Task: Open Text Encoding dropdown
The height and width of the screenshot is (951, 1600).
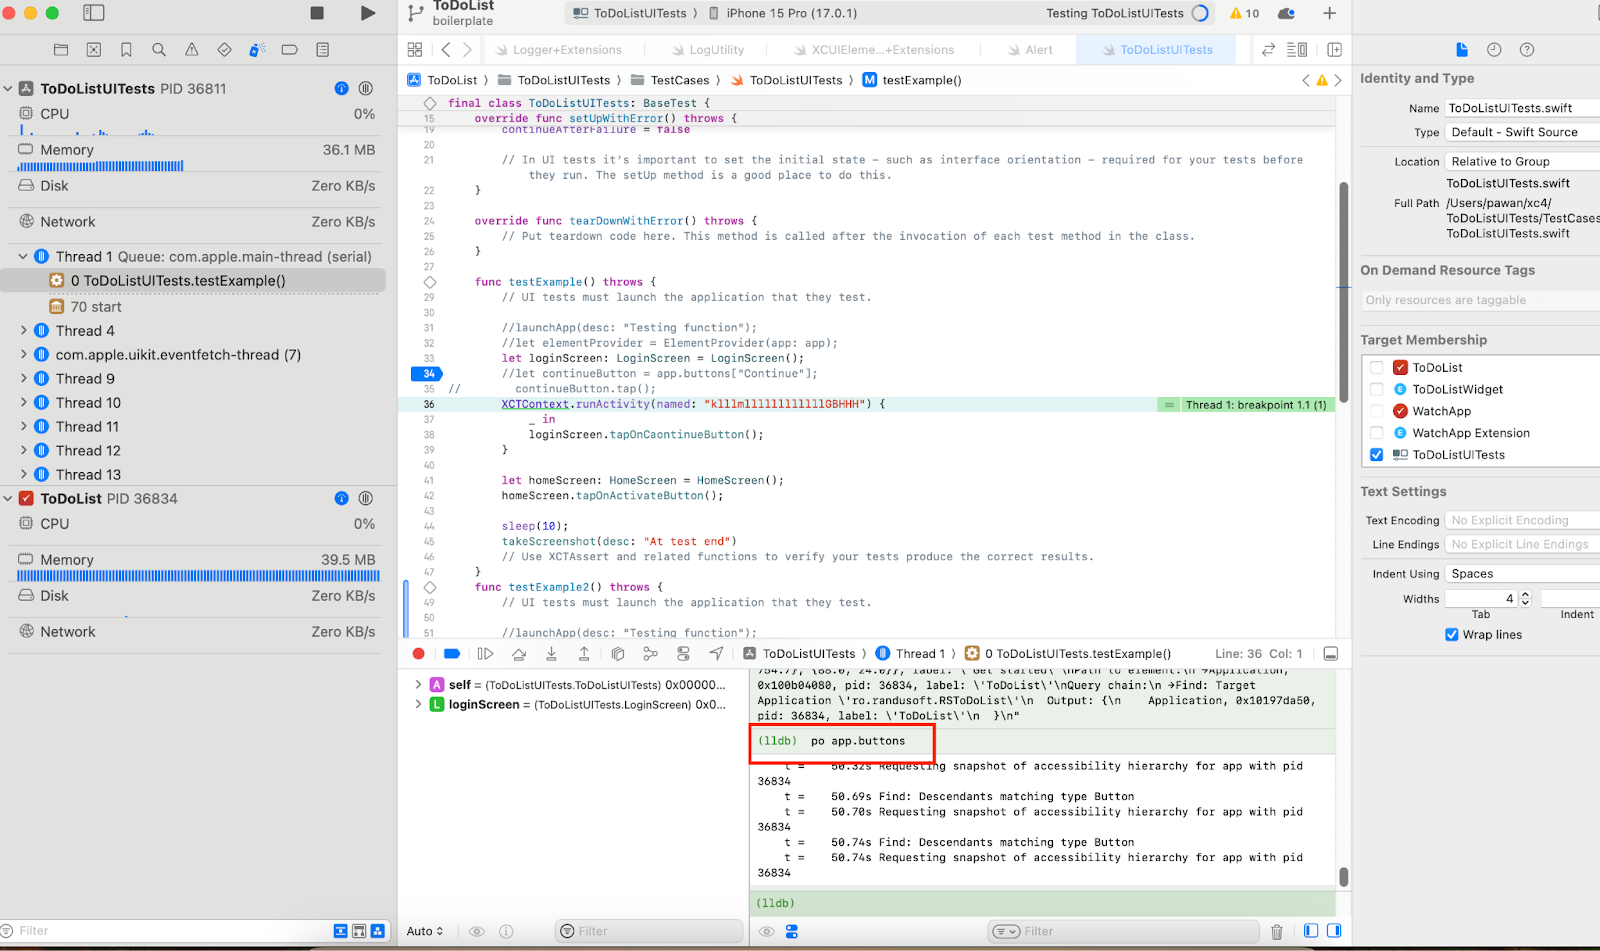Action: coord(1522,520)
